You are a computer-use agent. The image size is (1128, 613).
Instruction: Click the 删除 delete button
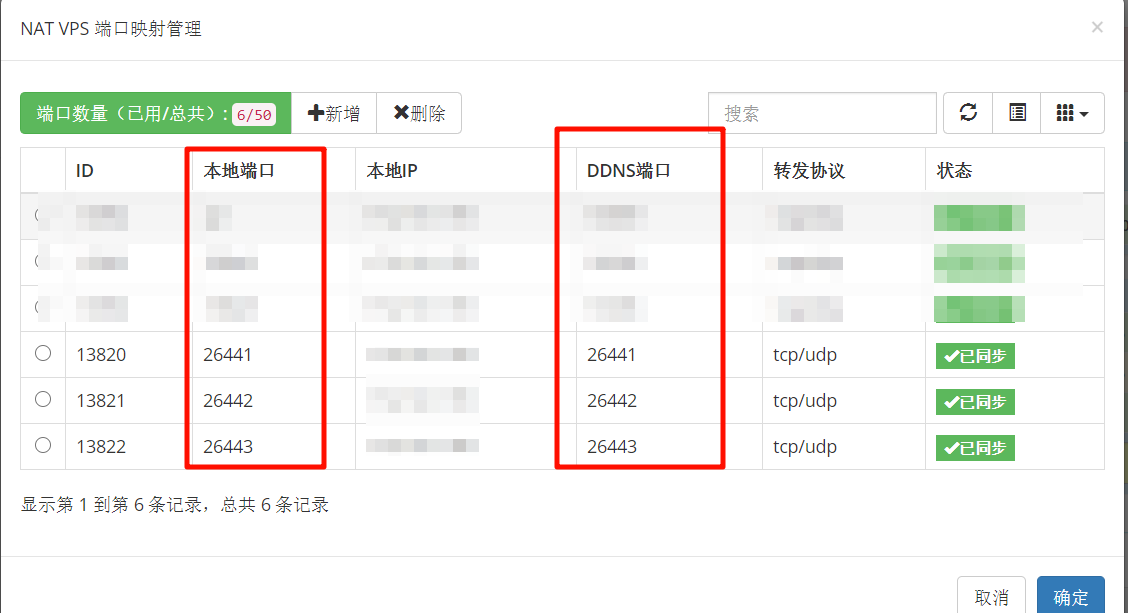pyautogui.click(x=419, y=113)
